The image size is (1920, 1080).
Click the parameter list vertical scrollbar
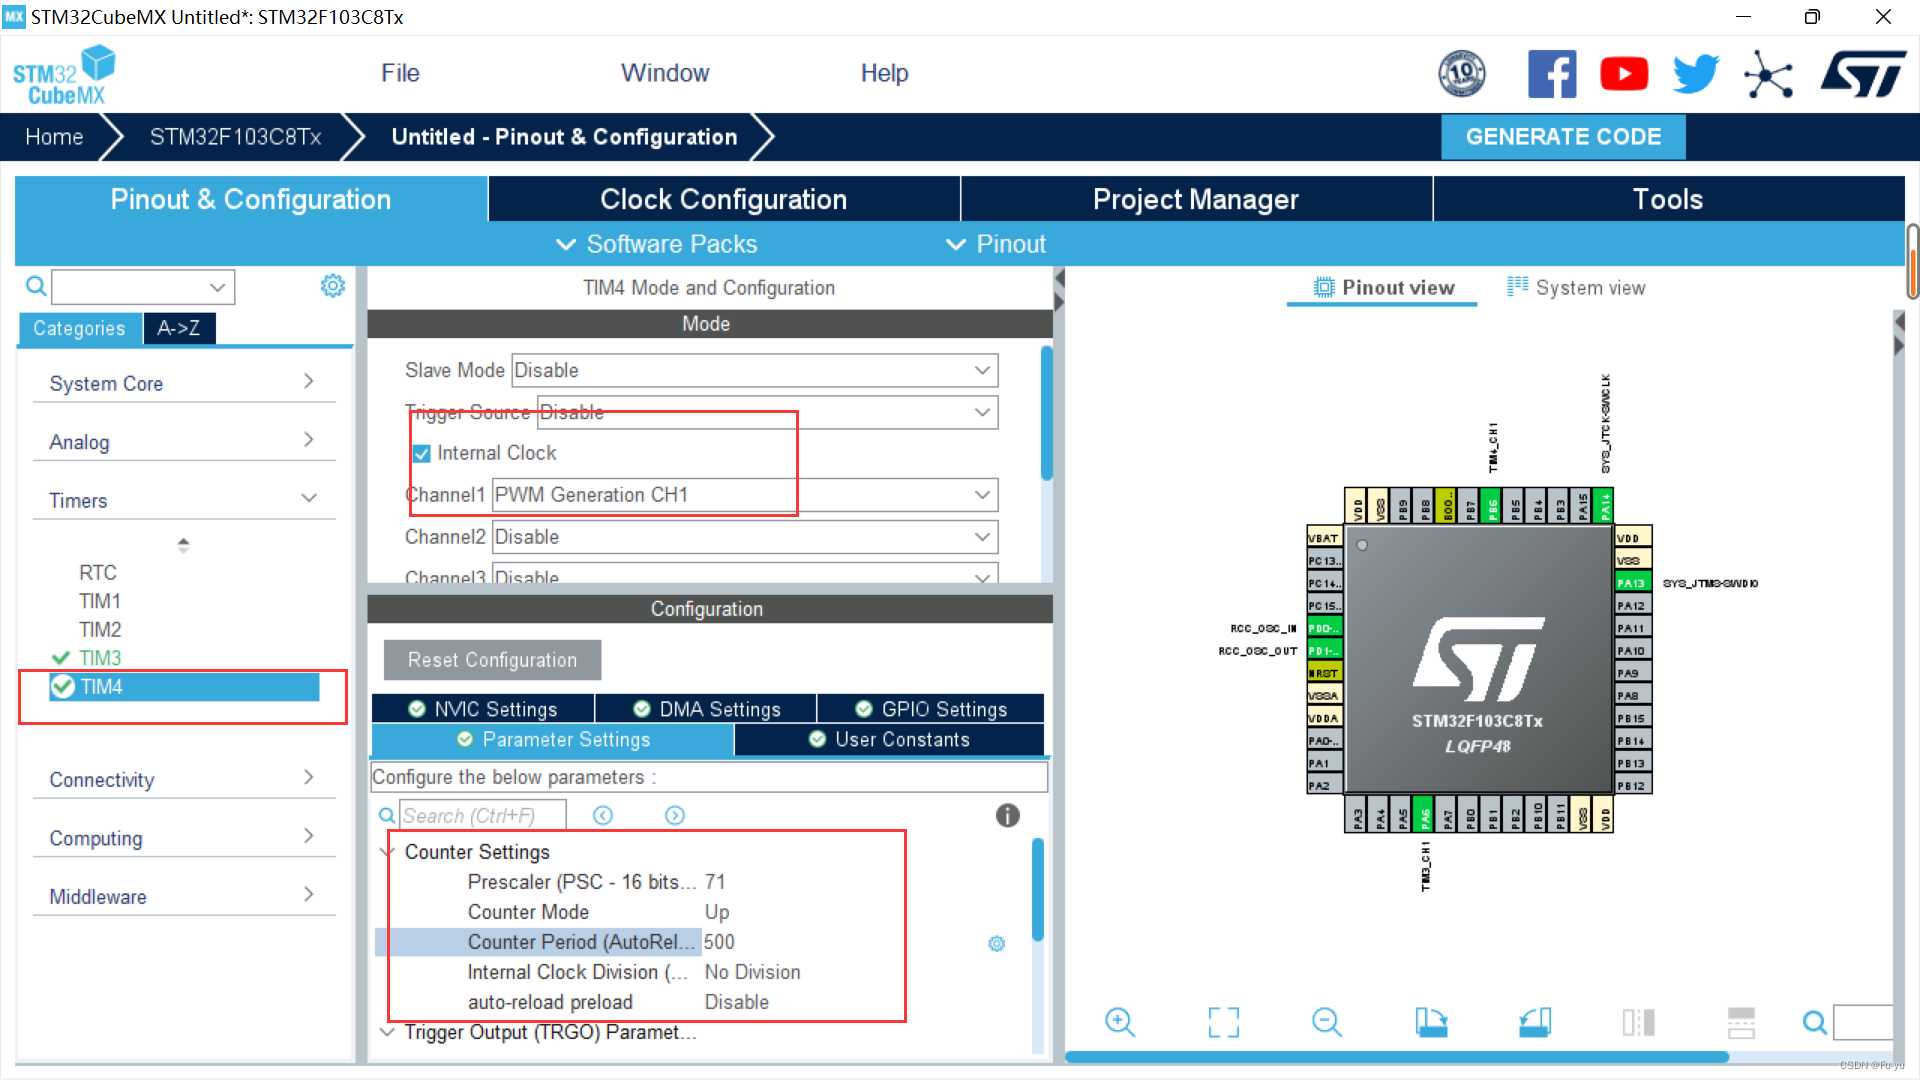(1037, 890)
